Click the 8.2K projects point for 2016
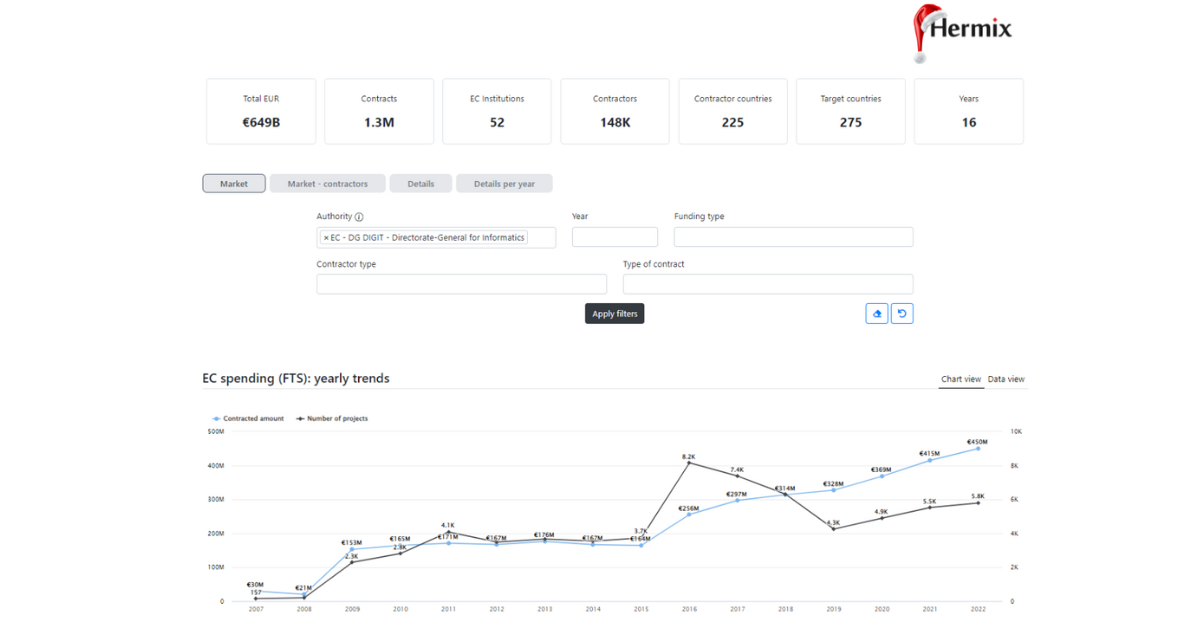Image resolution: width=1200 pixels, height=628 pixels. tap(689, 463)
